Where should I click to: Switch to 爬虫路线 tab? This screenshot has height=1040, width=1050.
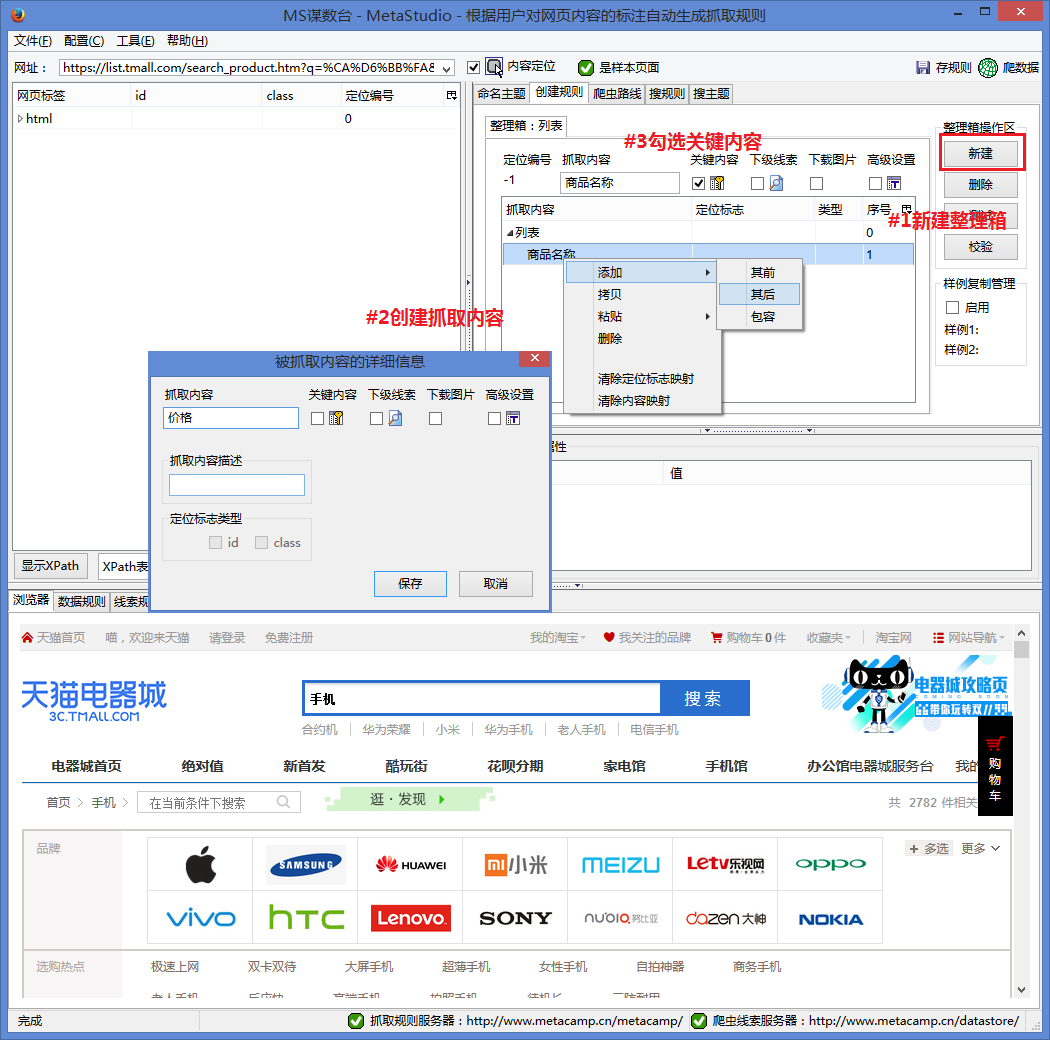tap(617, 94)
